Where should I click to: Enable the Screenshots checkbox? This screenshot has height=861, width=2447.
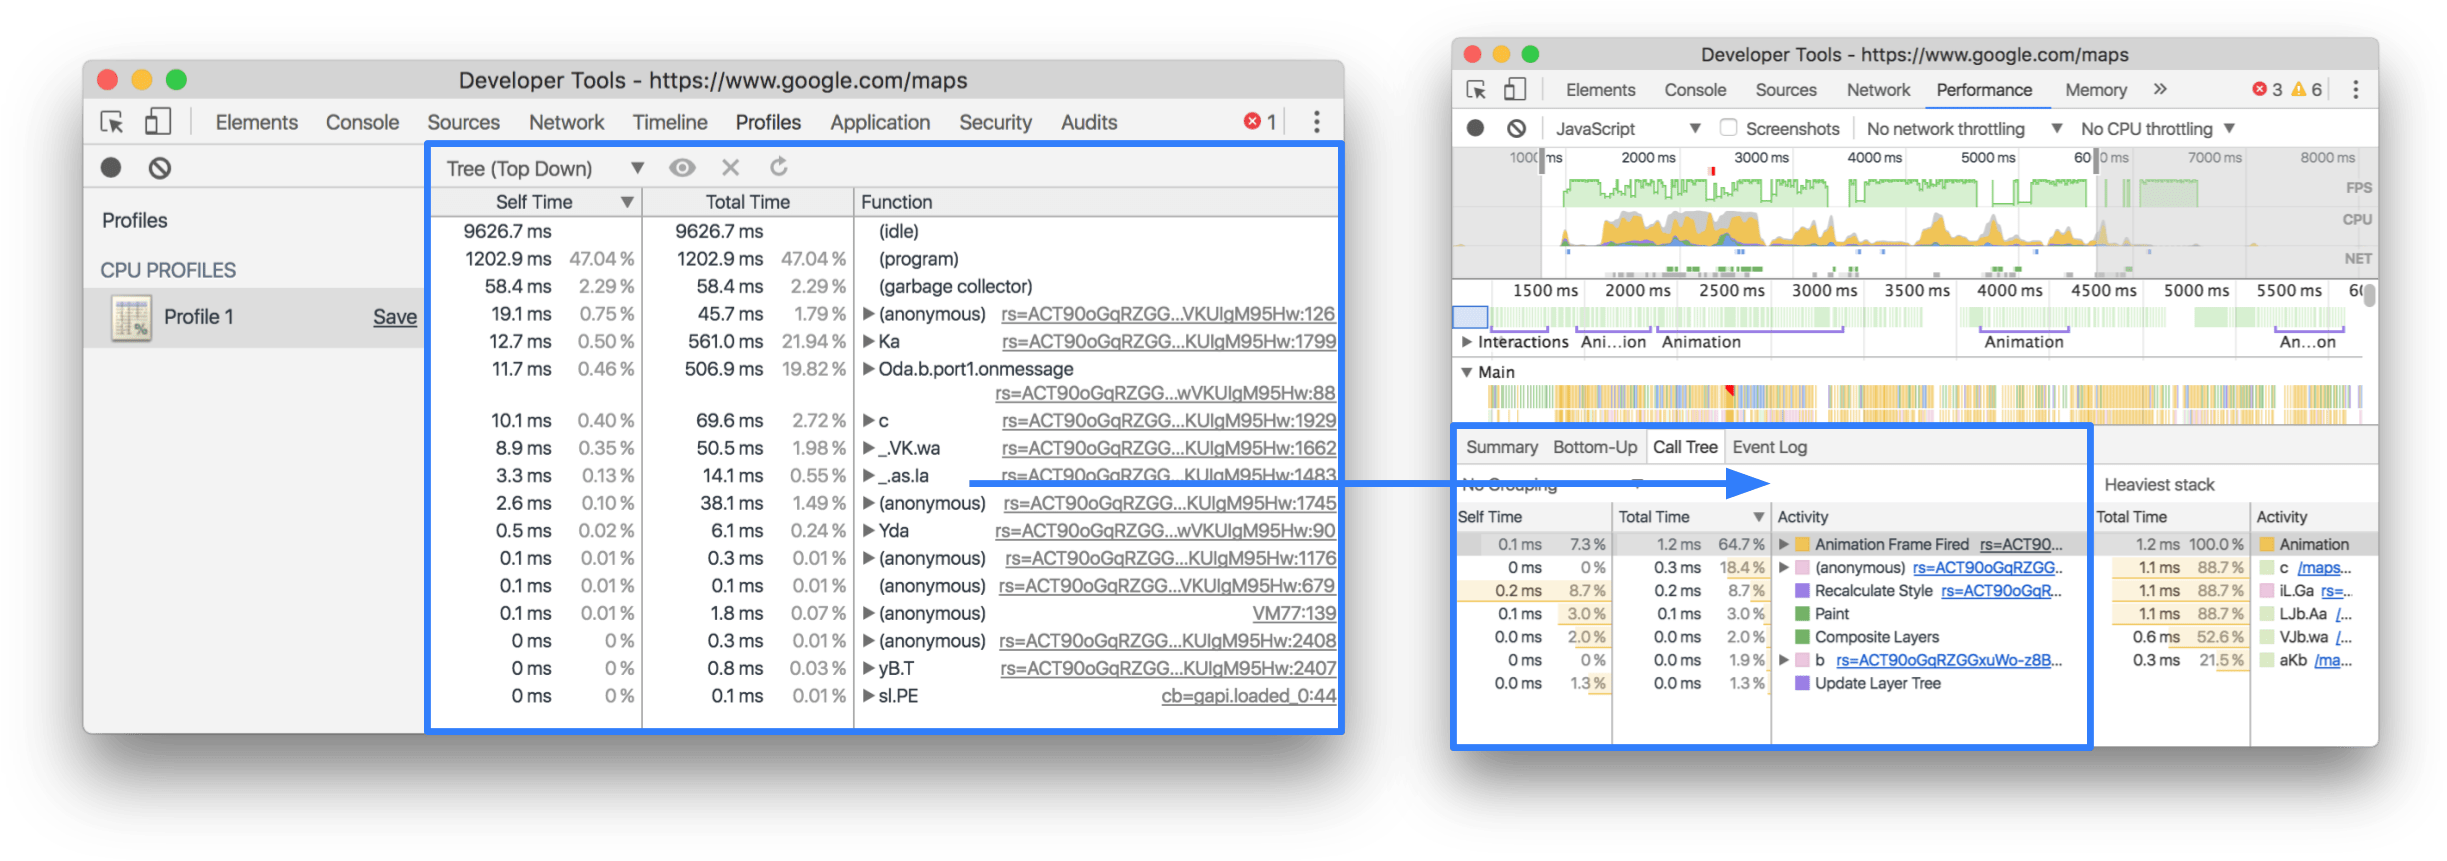[x=1728, y=128]
